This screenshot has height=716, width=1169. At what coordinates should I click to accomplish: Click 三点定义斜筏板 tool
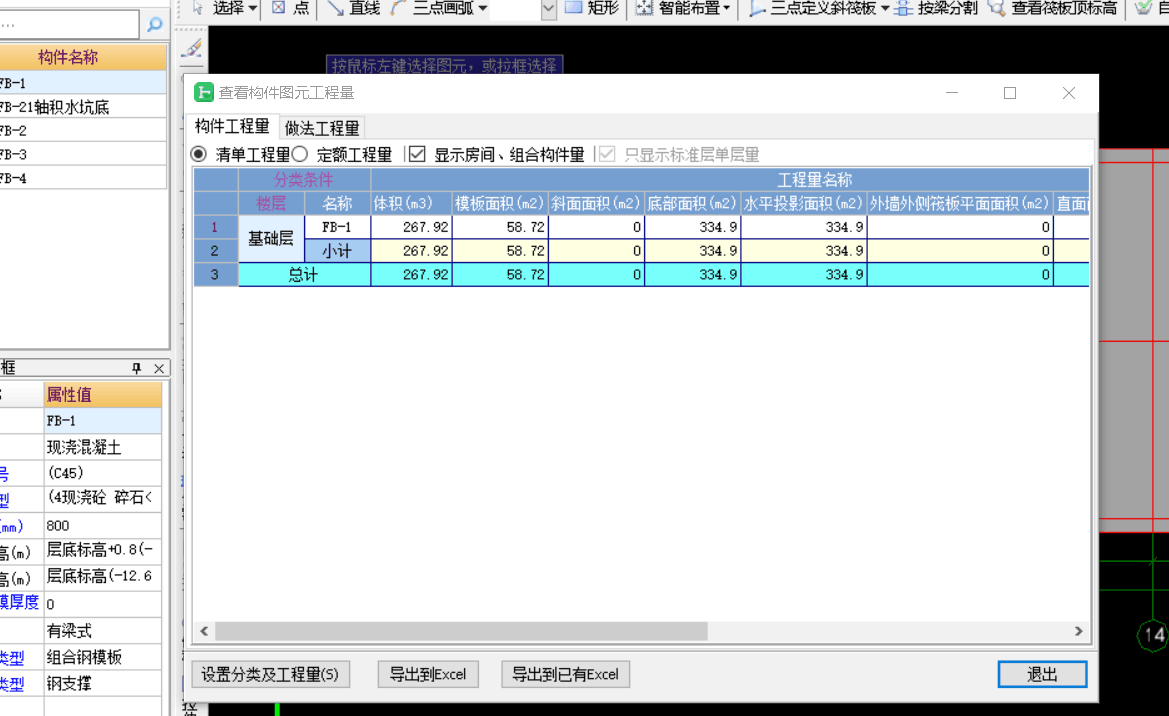point(813,8)
